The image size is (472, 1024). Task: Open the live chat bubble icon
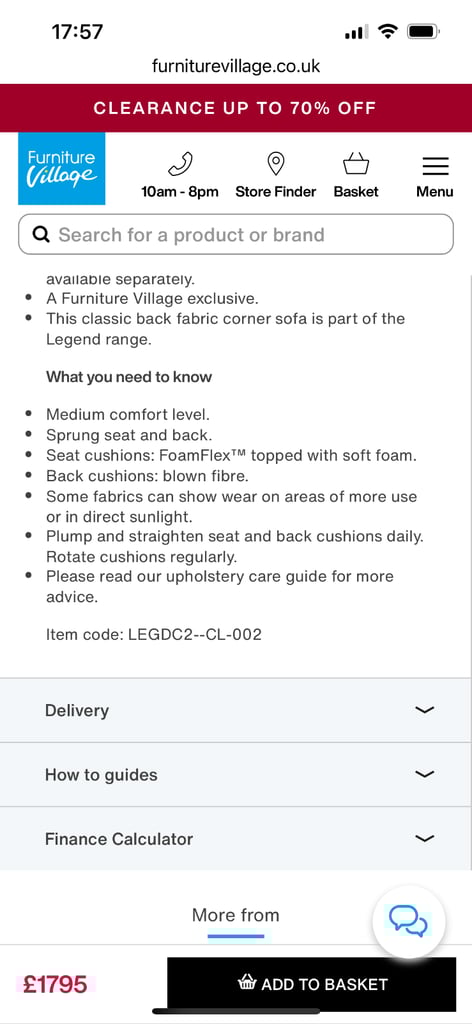pos(408,921)
